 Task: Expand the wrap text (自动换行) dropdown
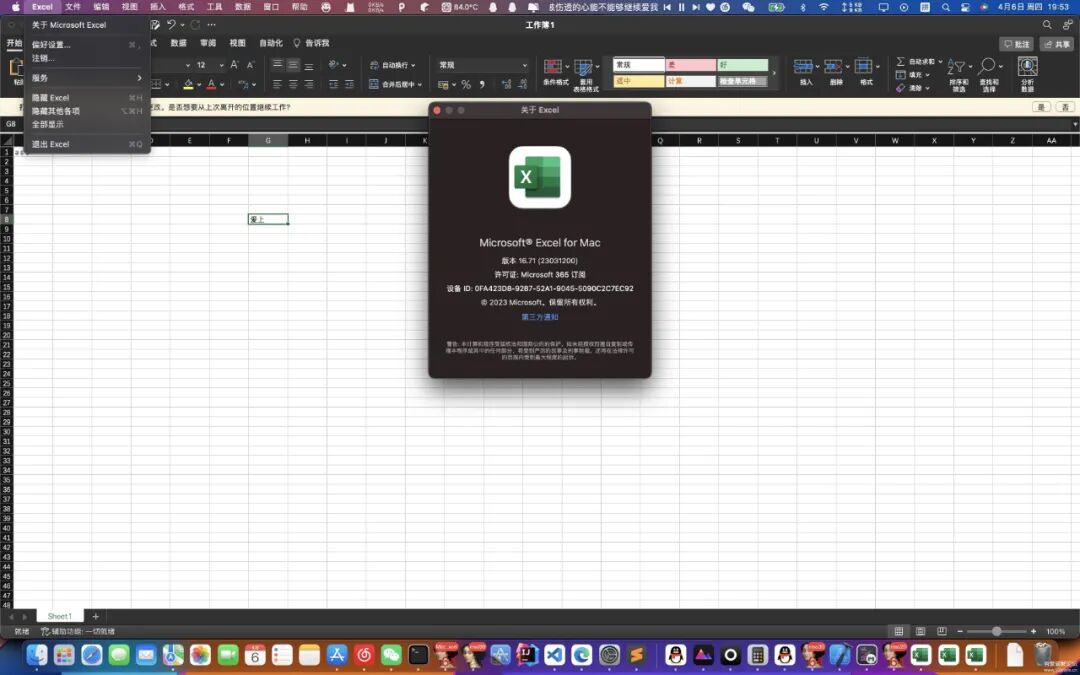[413, 65]
